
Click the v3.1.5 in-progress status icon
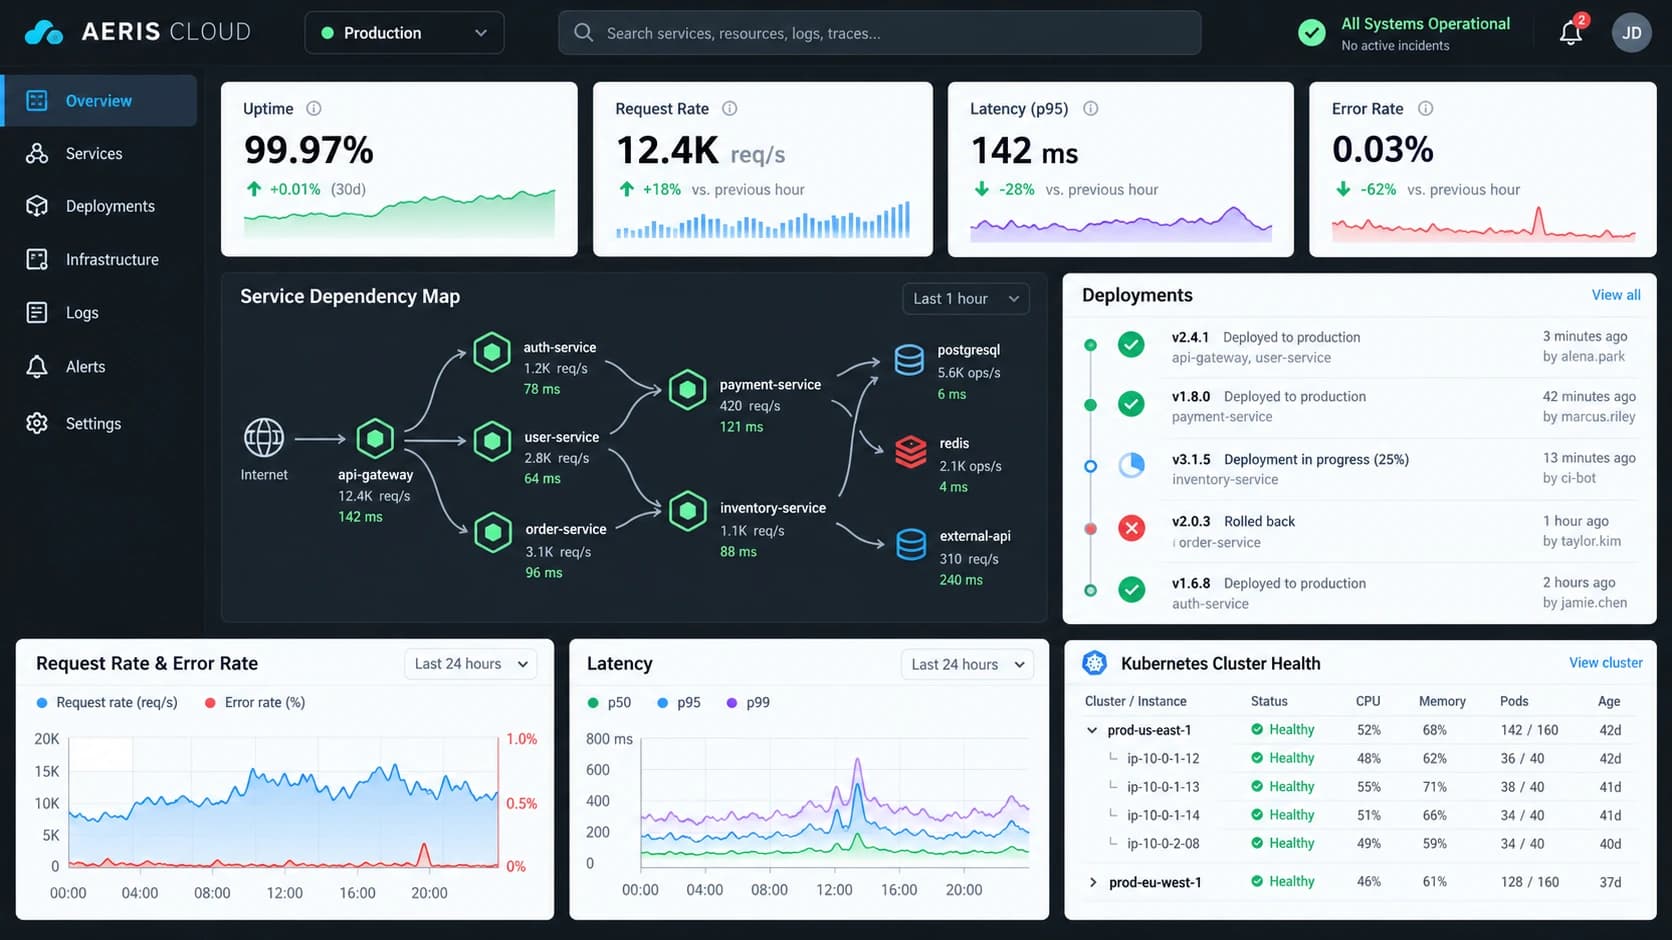point(1131,465)
